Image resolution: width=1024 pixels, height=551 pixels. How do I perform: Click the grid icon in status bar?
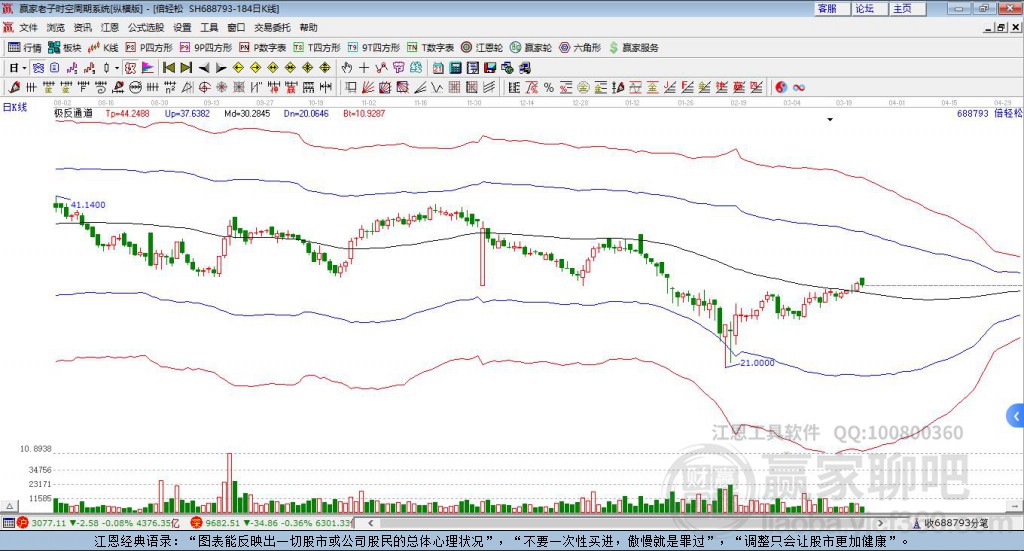(x=8, y=523)
